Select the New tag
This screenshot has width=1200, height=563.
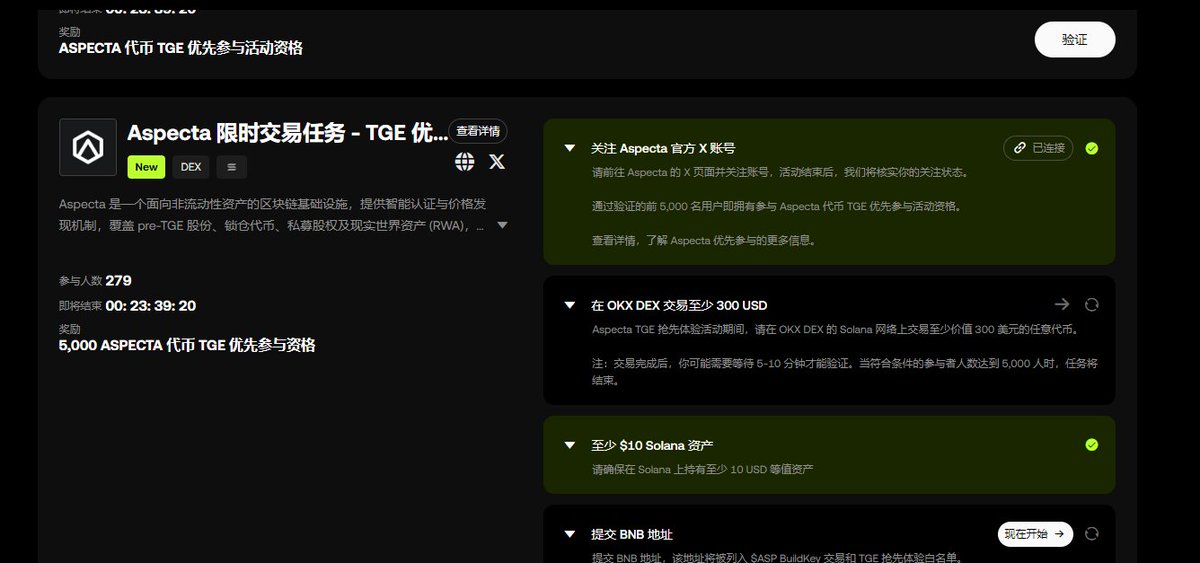pos(146,167)
